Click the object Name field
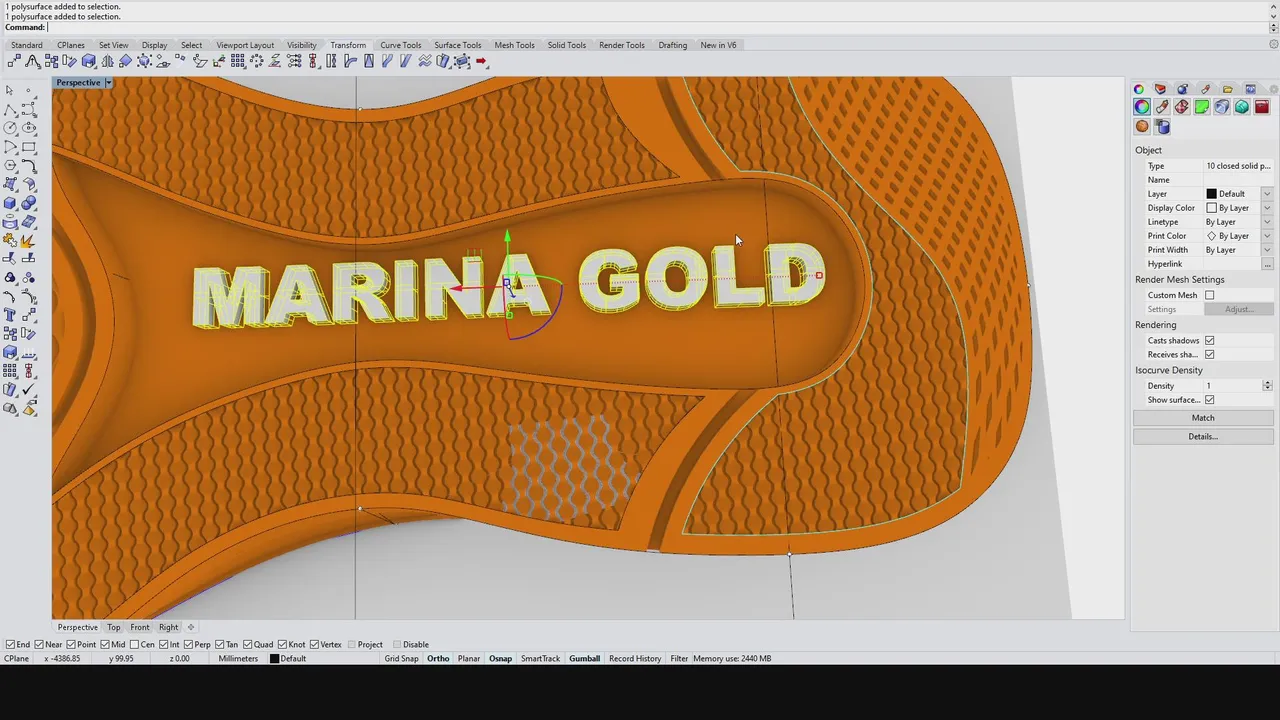The image size is (1280, 720). [1238, 180]
